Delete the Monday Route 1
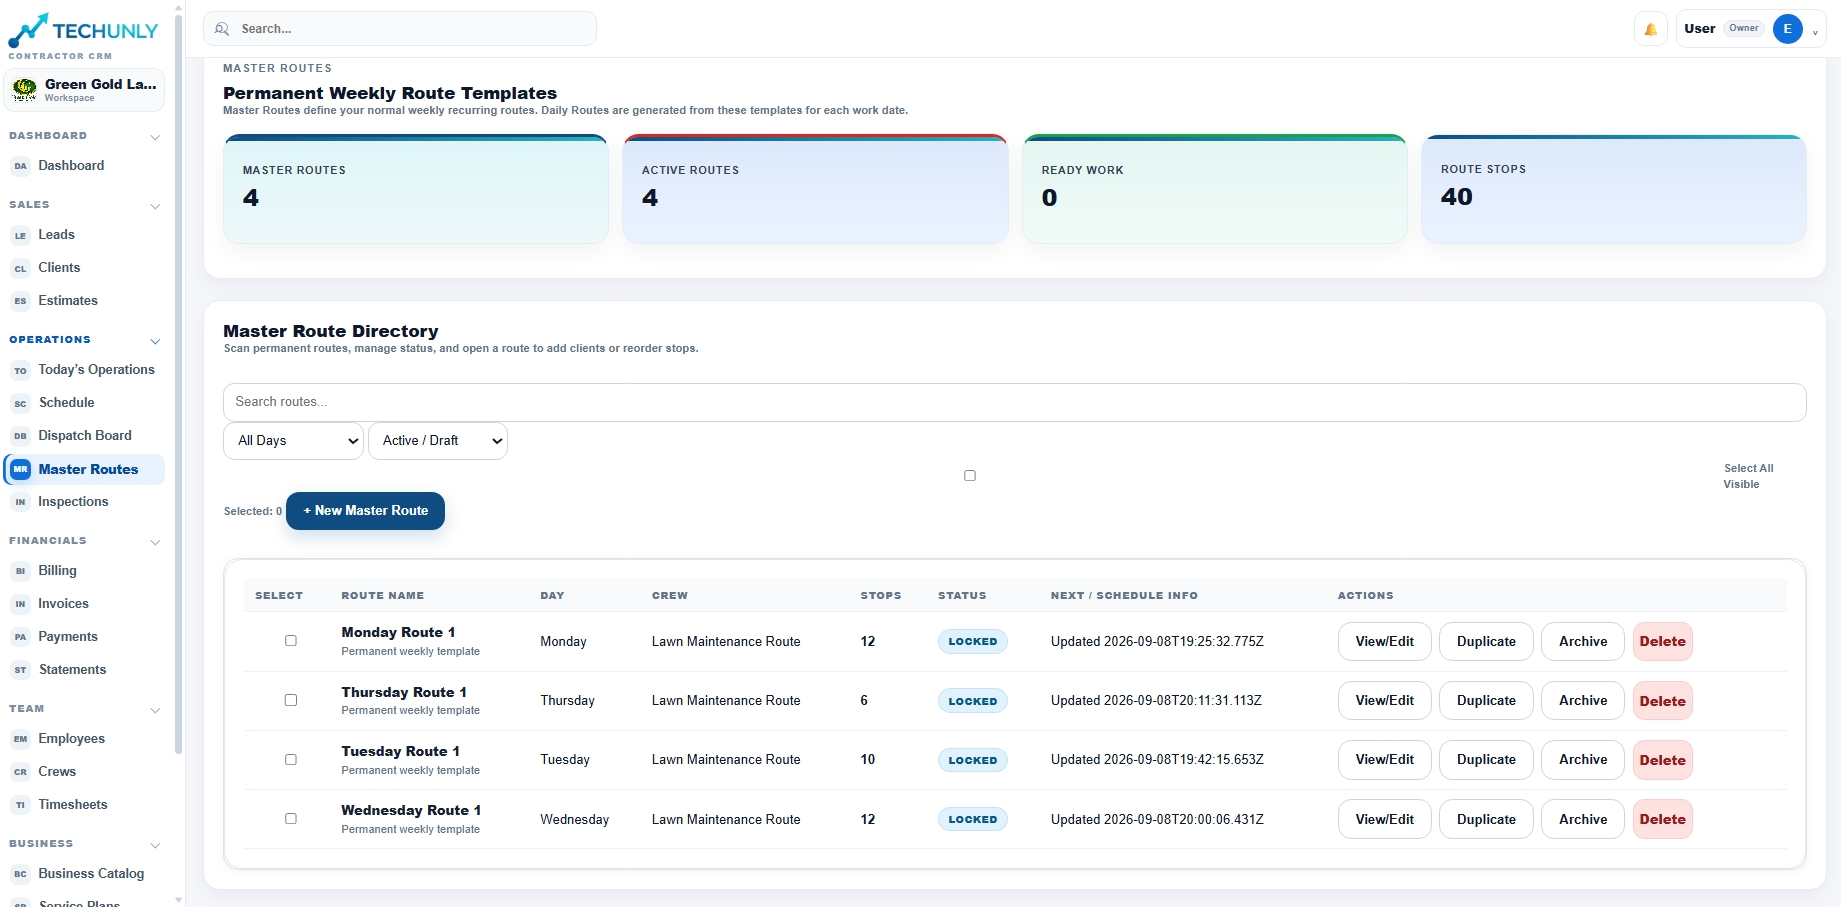Viewport: 1841px width, 907px height. pyautogui.click(x=1662, y=642)
